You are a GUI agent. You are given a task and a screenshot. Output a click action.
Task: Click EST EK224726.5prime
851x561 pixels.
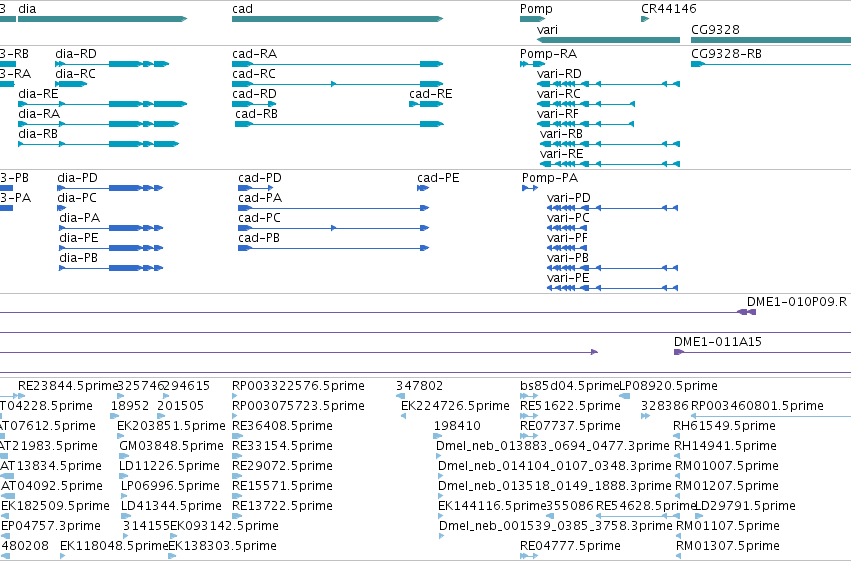455,406
